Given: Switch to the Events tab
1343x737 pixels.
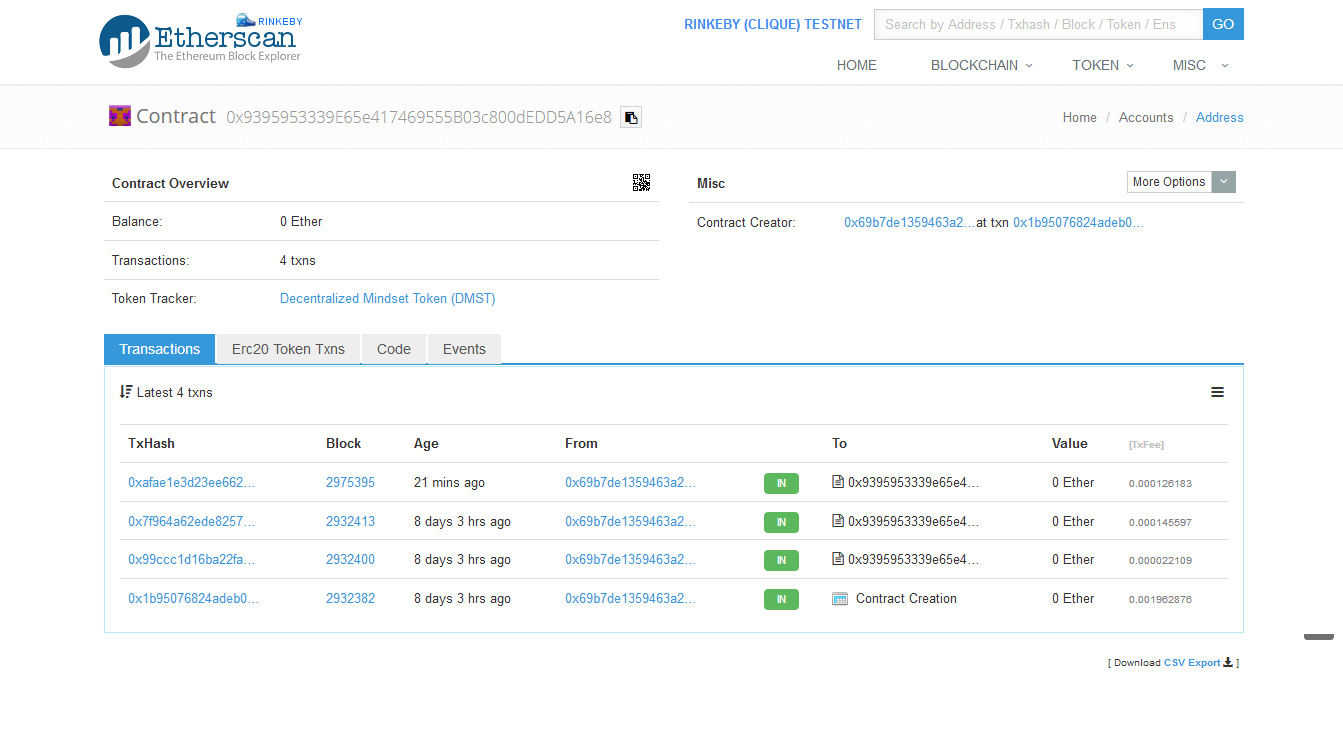Looking at the screenshot, I should pos(464,349).
